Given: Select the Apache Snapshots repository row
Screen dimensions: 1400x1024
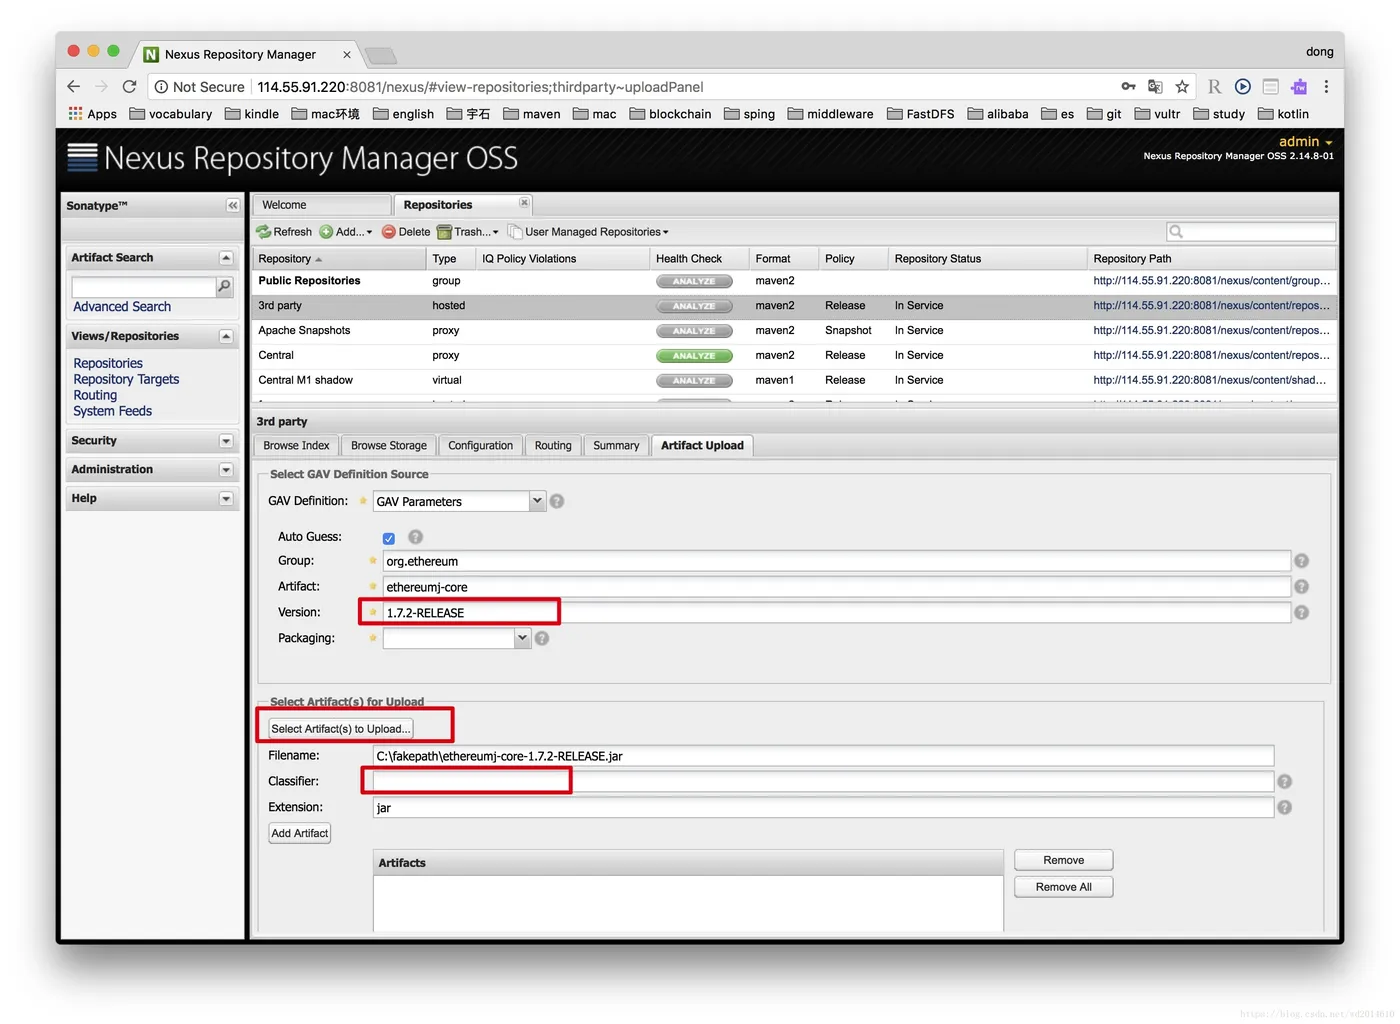Looking at the screenshot, I should click(794, 331).
